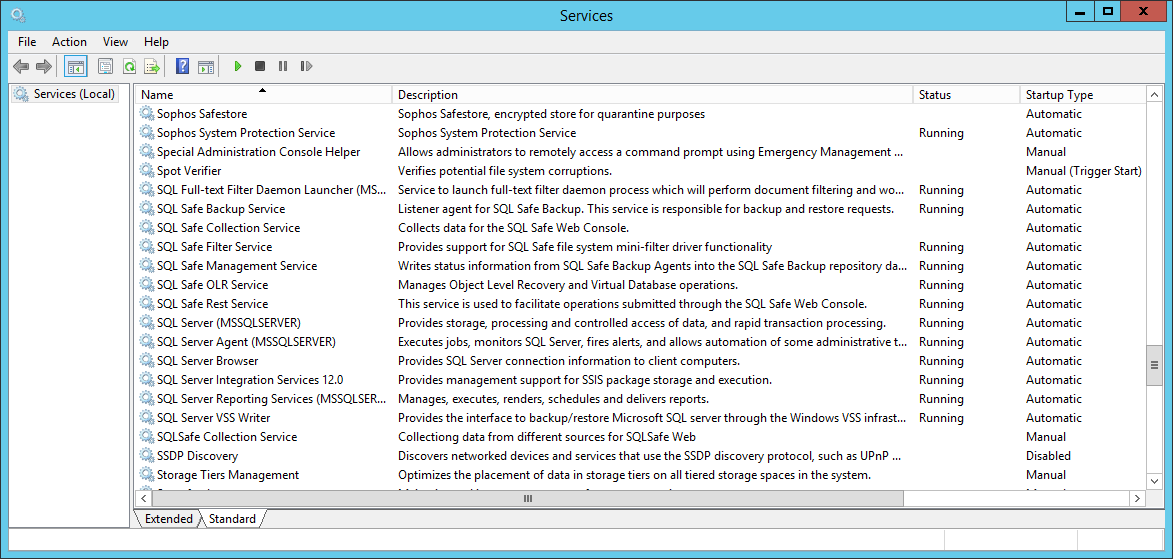Click the Export List toolbar icon
The height and width of the screenshot is (559, 1173).
click(153, 67)
